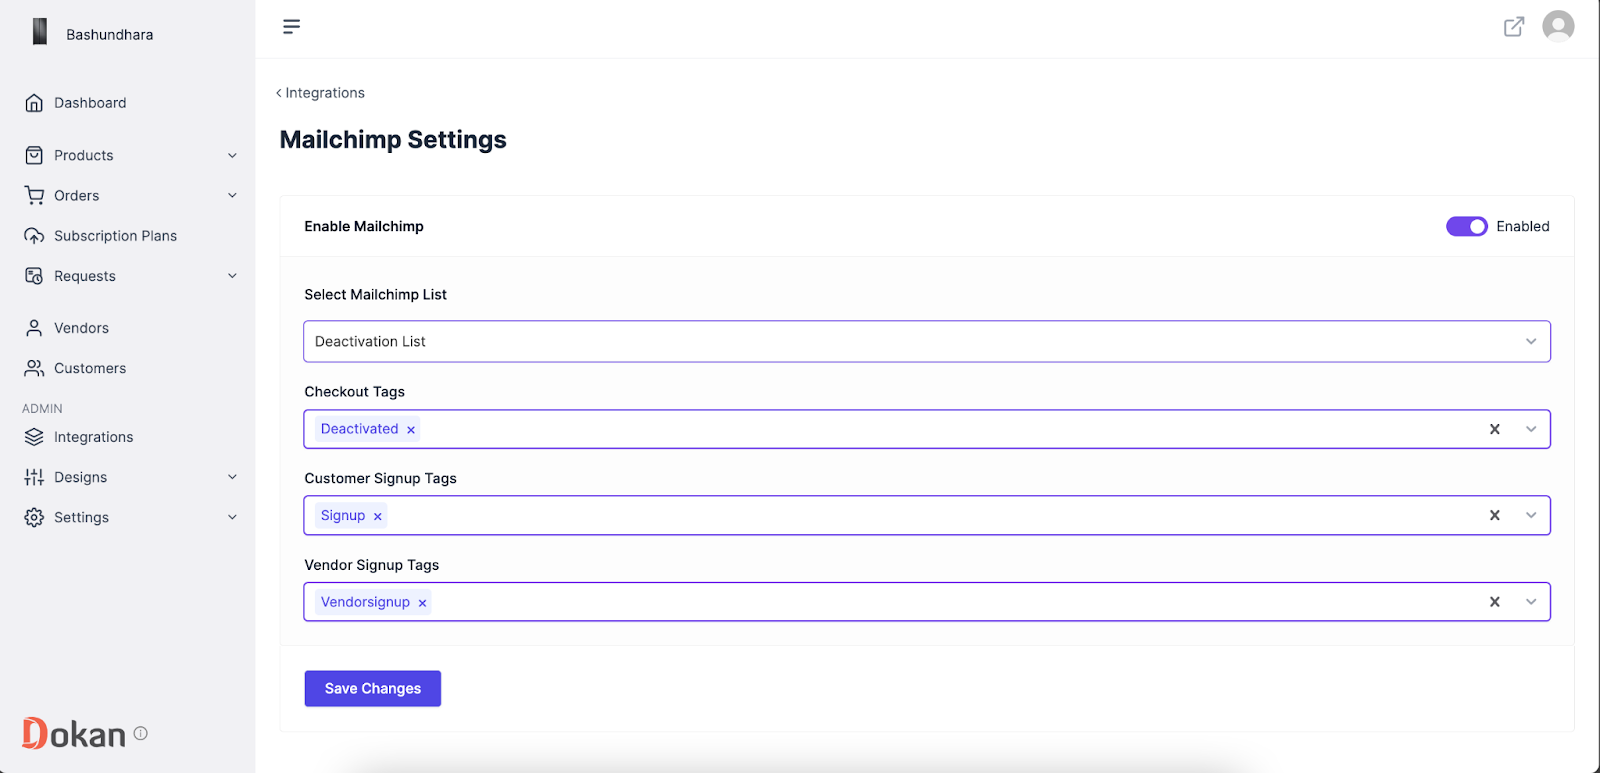Click the Enabled status label

tap(1523, 227)
